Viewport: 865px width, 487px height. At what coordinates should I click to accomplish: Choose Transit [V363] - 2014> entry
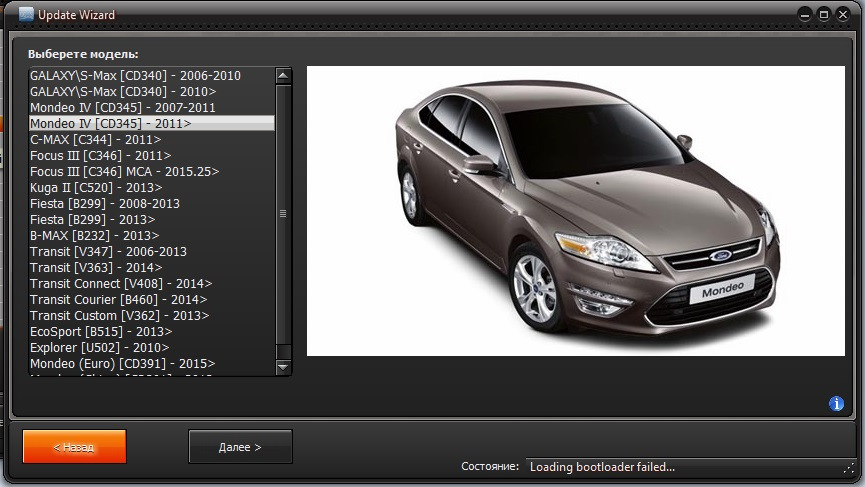pos(96,267)
